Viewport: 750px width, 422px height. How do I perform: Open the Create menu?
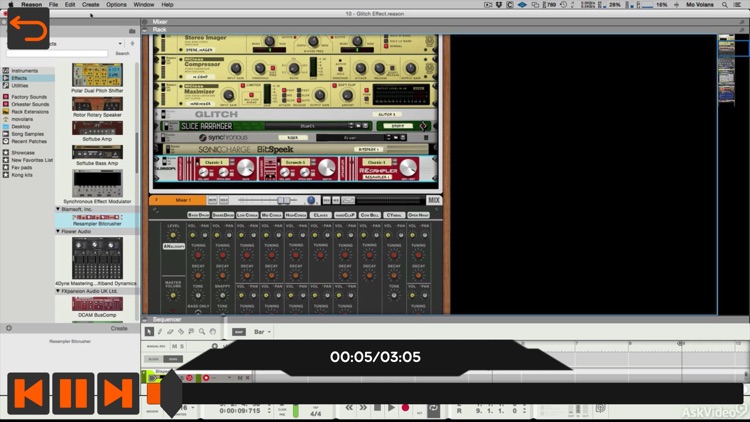click(90, 4)
